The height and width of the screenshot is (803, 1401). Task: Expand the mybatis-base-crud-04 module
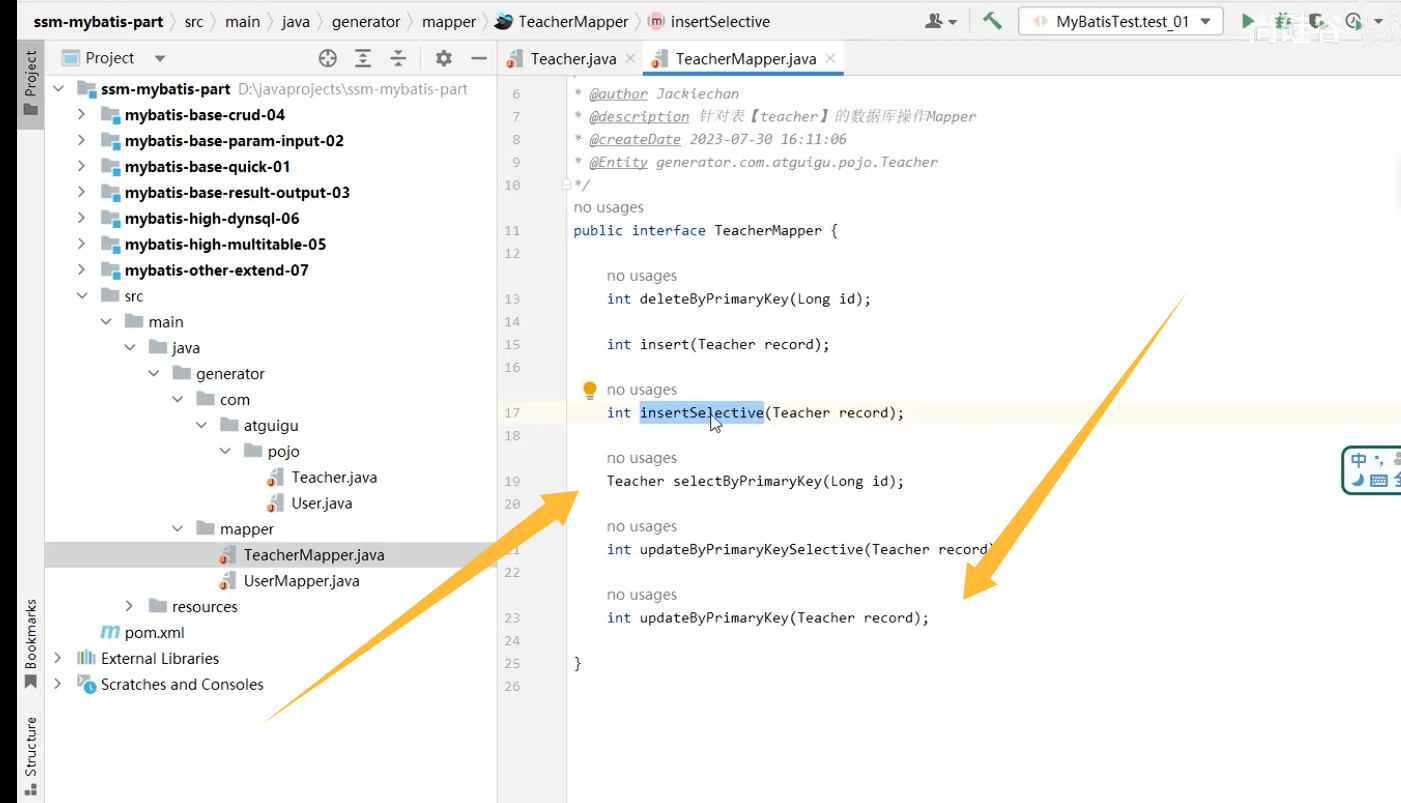tap(82, 115)
